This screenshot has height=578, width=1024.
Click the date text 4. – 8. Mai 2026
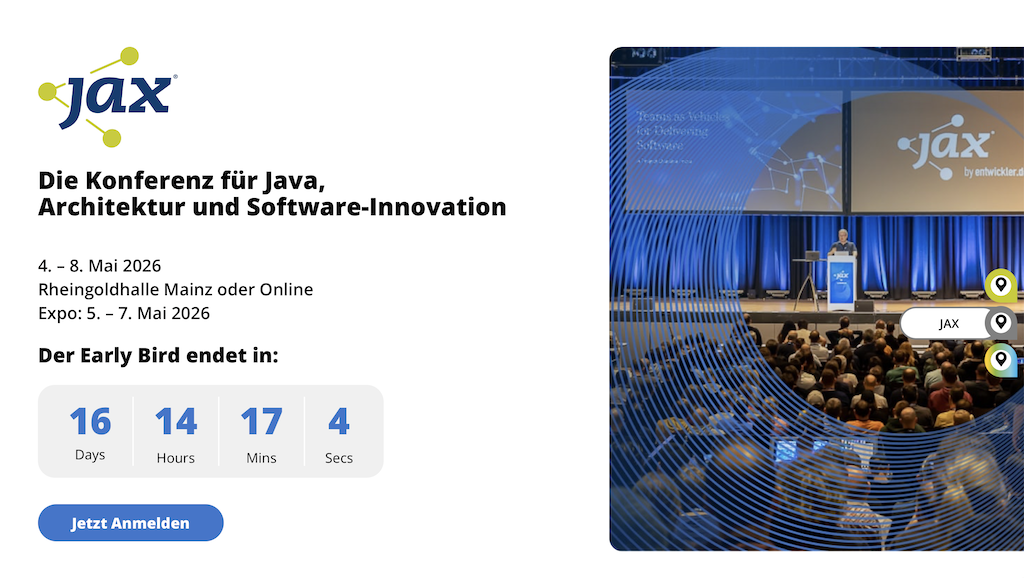pyautogui.click(x=100, y=266)
